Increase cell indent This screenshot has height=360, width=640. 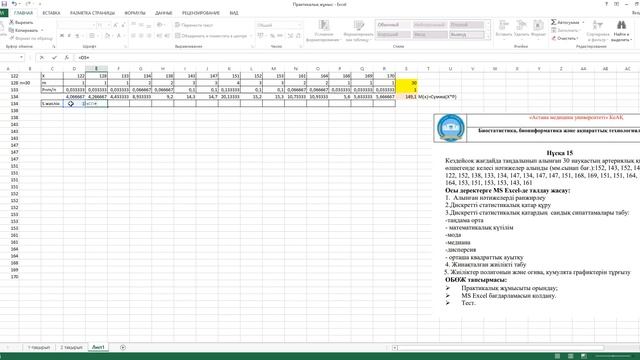[x=167, y=36]
